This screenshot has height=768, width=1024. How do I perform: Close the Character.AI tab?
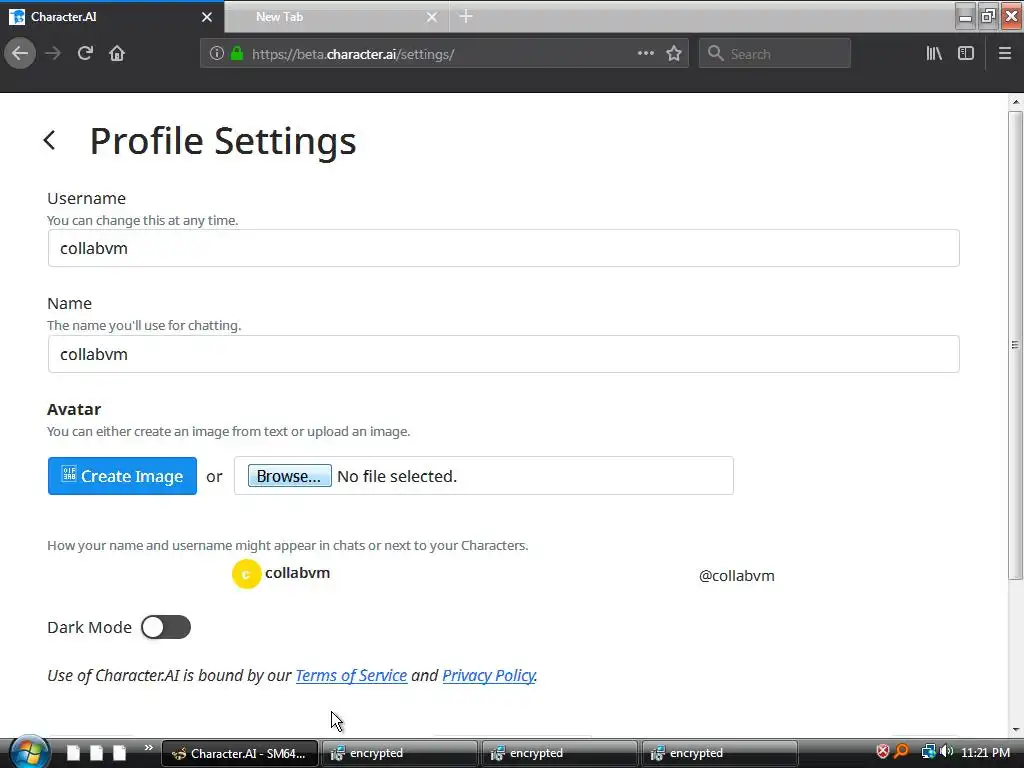click(x=207, y=17)
